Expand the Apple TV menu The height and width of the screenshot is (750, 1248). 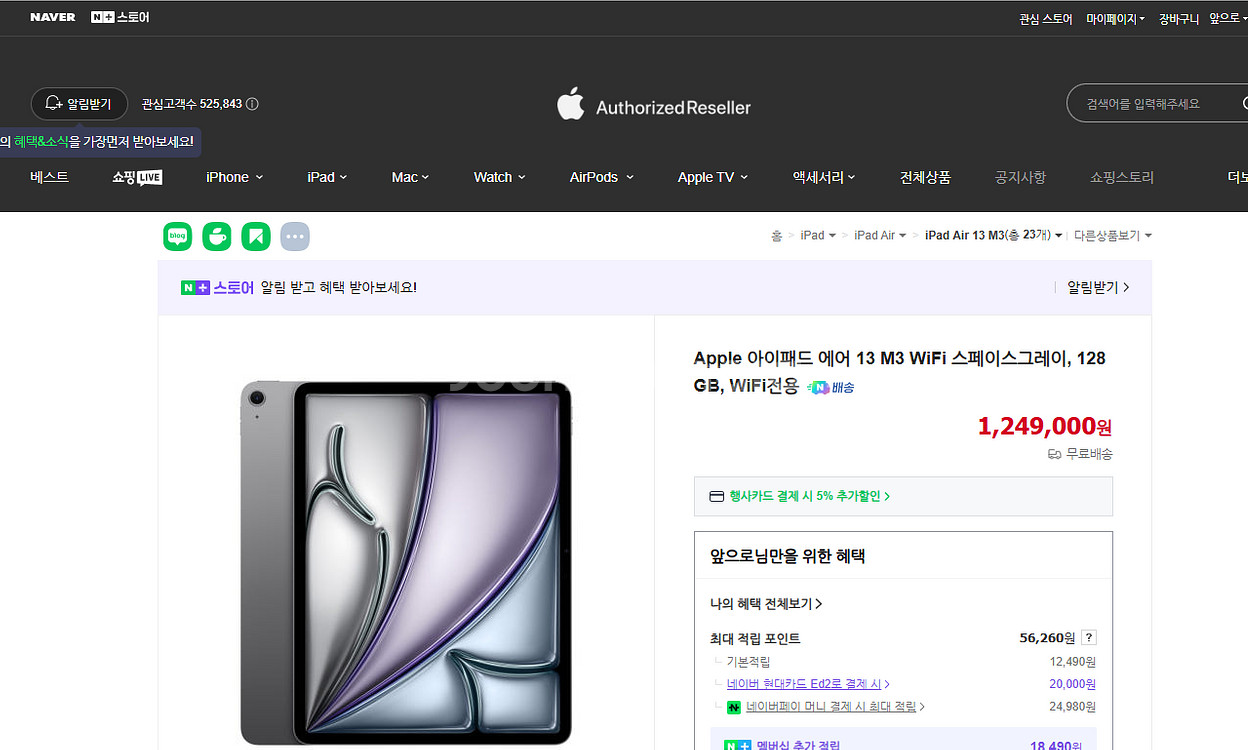tap(712, 177)
